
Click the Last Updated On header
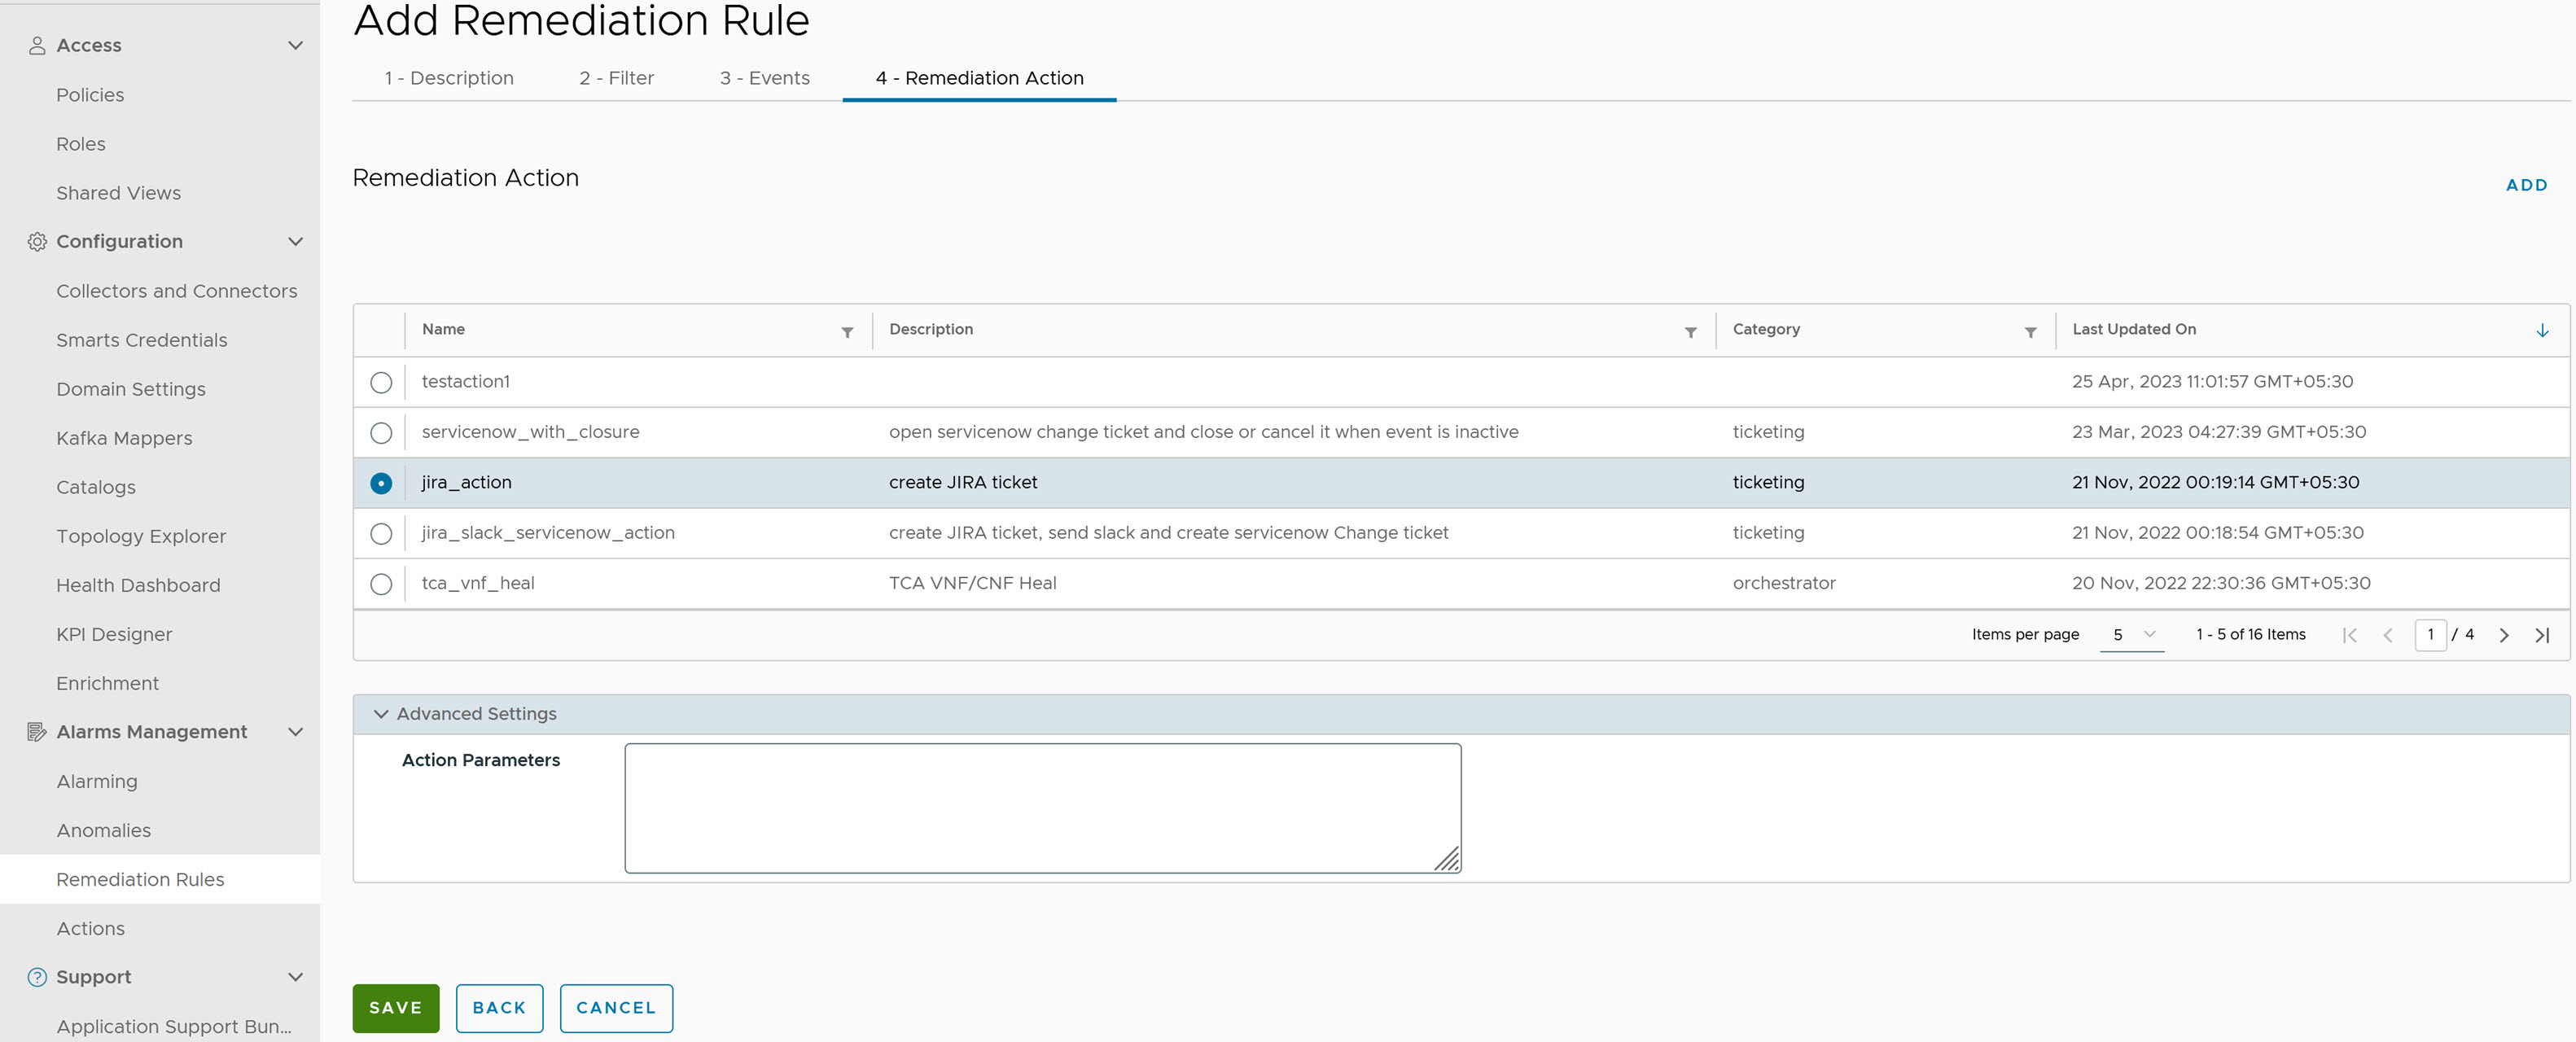pos(2134,329)
